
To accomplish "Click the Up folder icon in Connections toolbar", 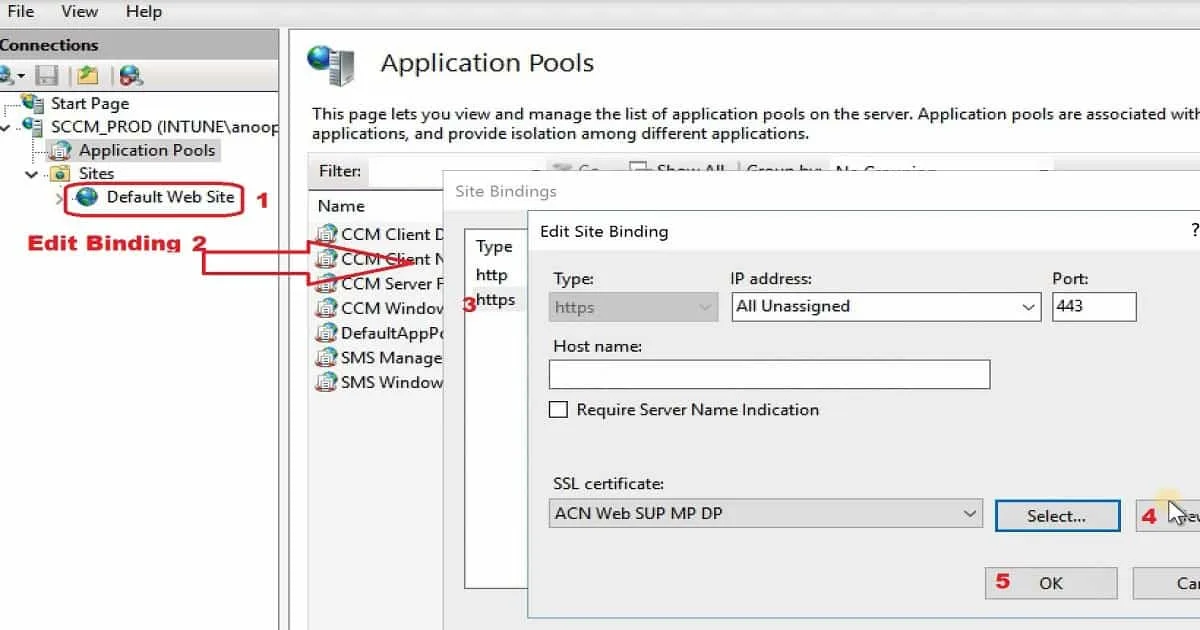I will pos(89,75).
